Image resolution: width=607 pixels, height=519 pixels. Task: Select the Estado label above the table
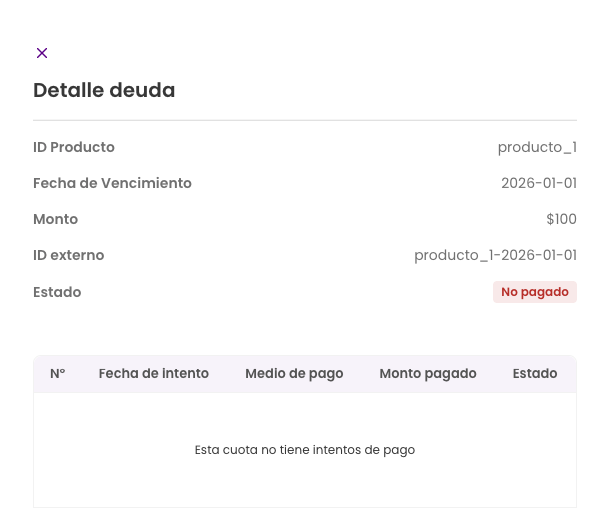click(57, 292)
